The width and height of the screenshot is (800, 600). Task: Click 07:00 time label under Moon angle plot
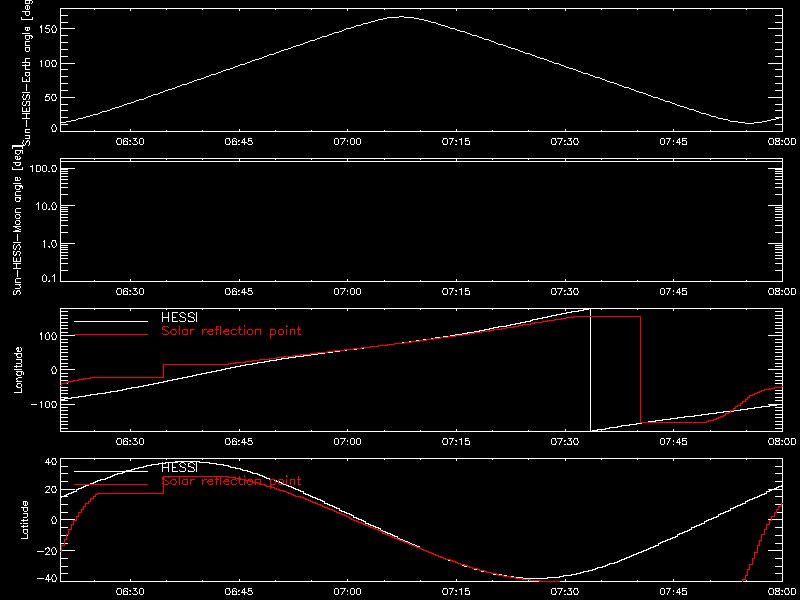click(x=347, y=292)
